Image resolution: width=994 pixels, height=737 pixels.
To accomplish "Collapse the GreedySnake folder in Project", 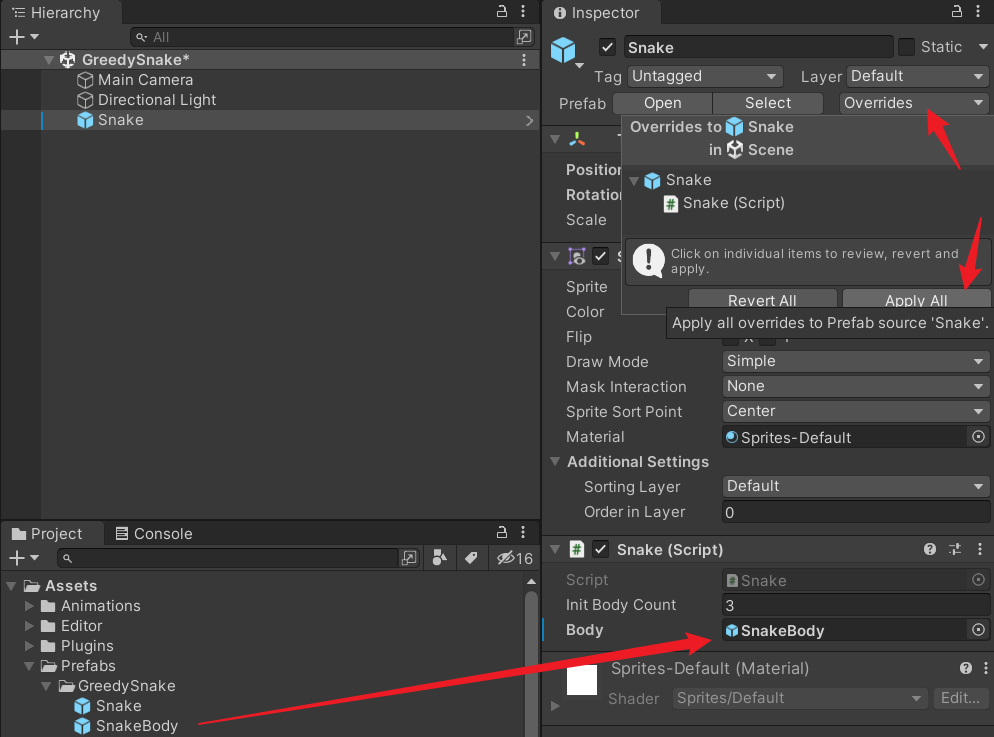I will point(46,686).
